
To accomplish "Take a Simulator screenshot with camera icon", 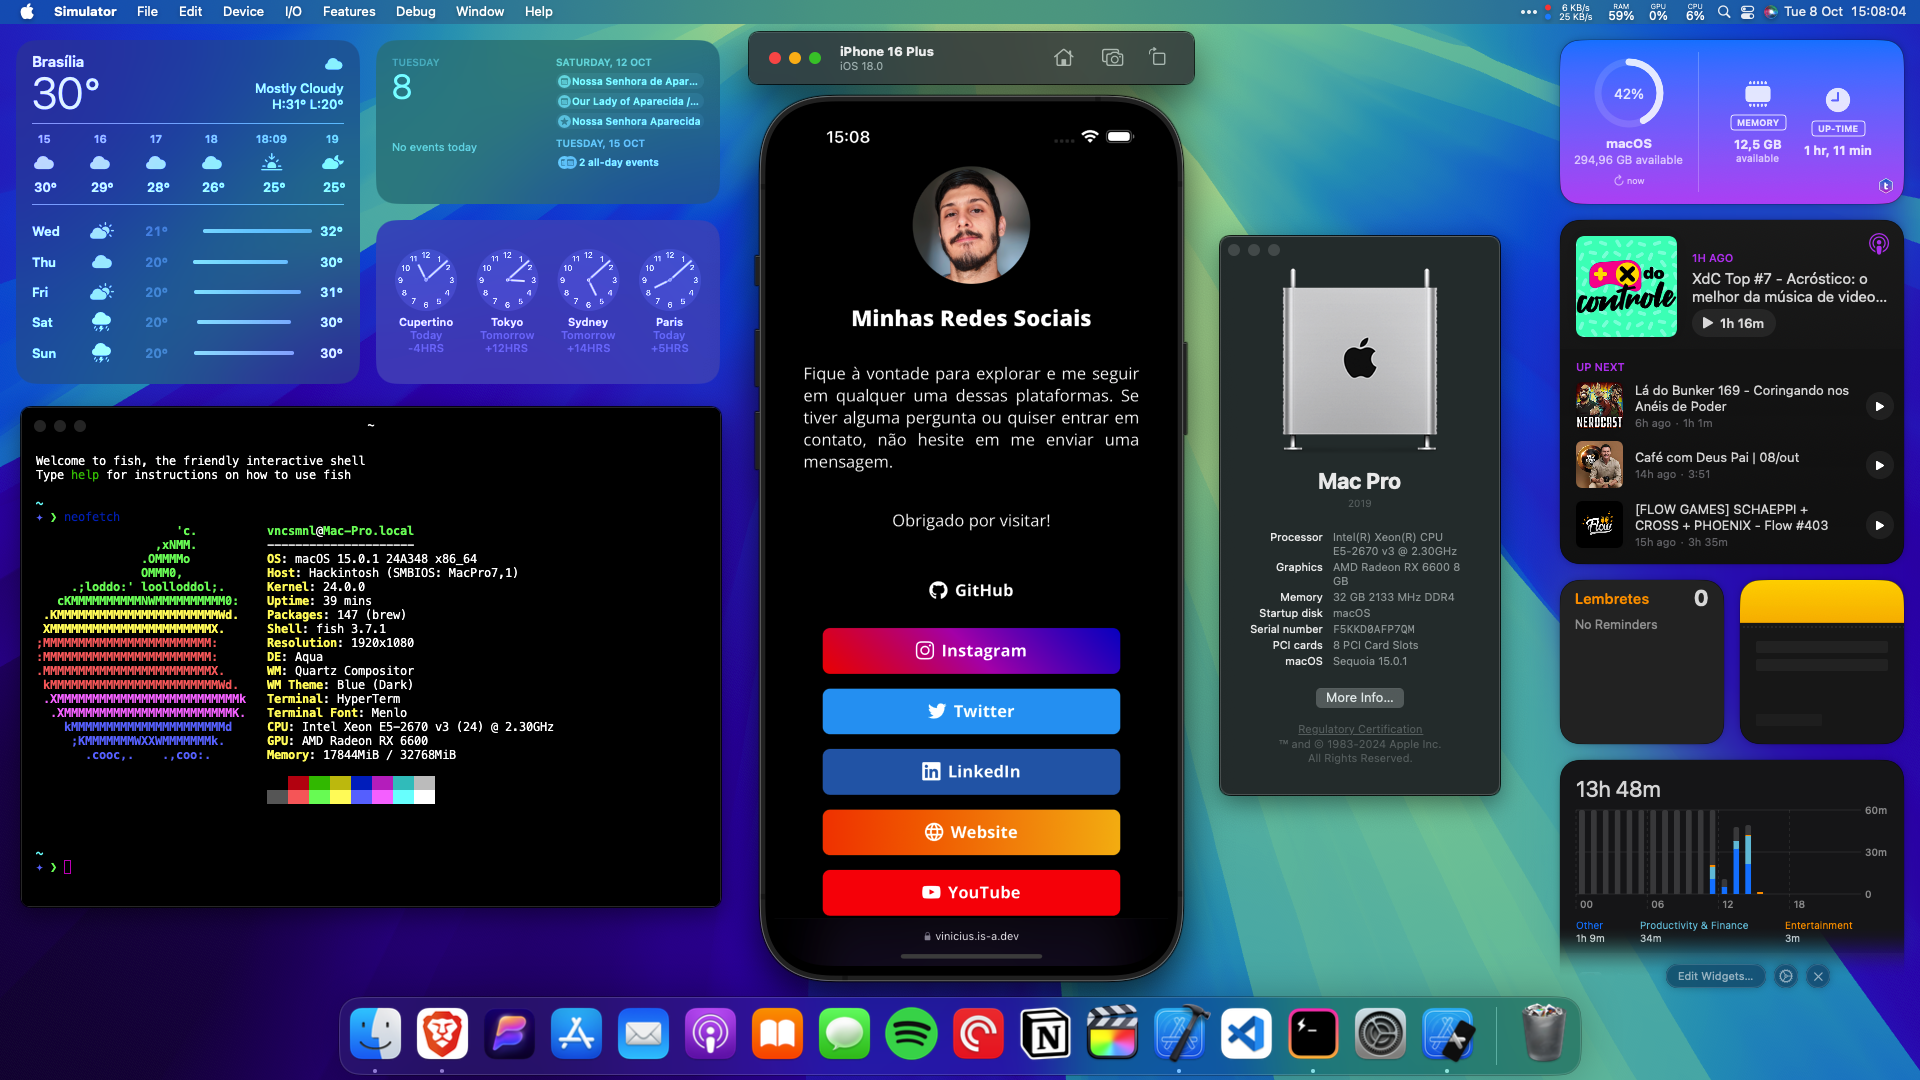I will [1112, 58].
